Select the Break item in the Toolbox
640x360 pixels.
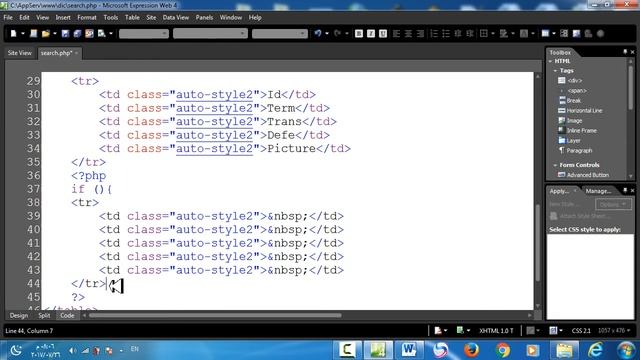[573, 100]
